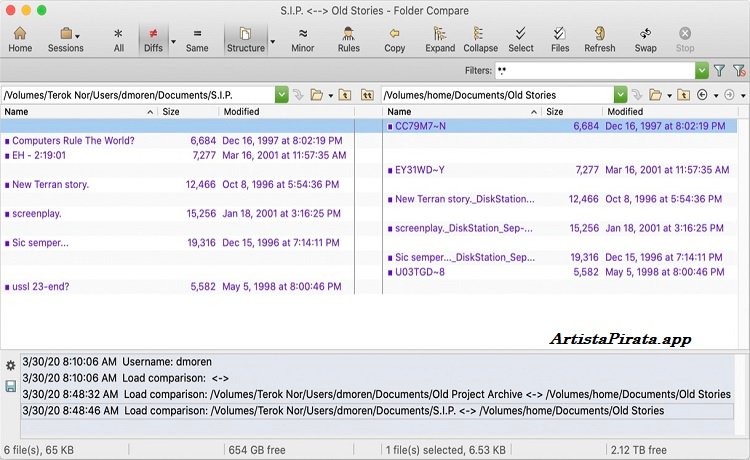Click the Rules referee icon
Image resolution: width=750 pixels, height=460 pixels.
[349, 39]
